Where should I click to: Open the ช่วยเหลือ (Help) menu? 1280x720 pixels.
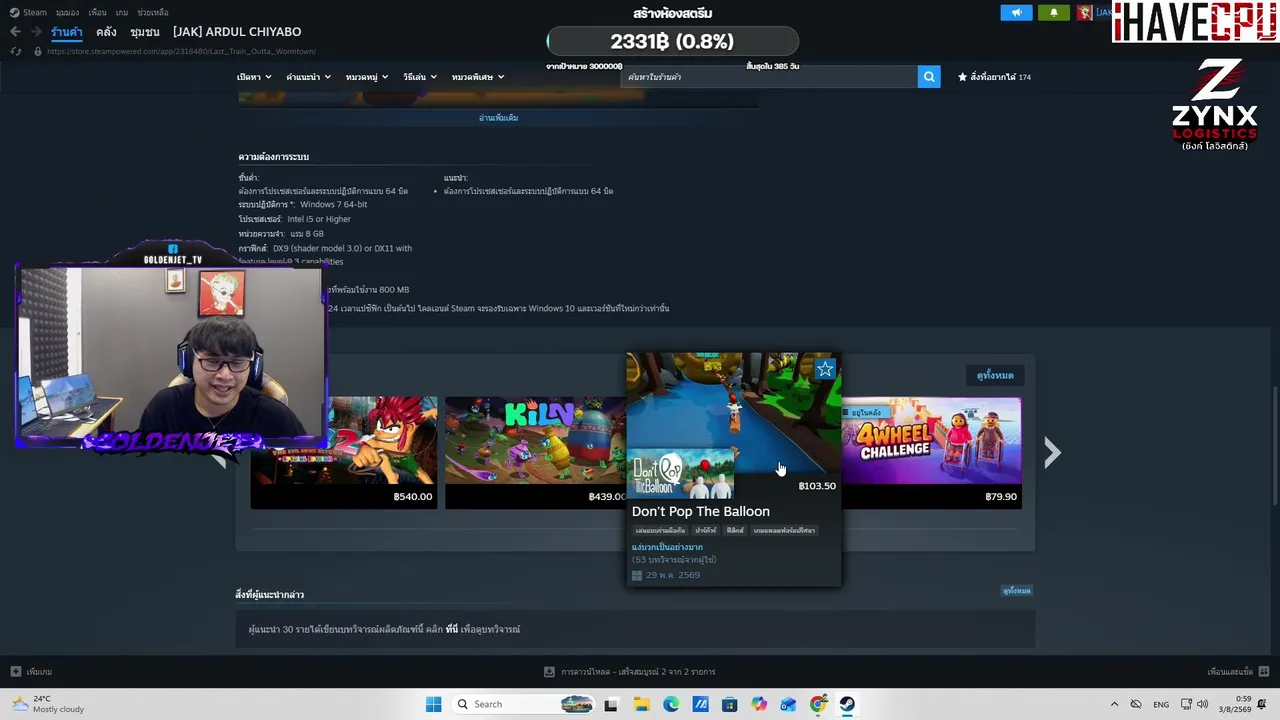pos(153,12)
